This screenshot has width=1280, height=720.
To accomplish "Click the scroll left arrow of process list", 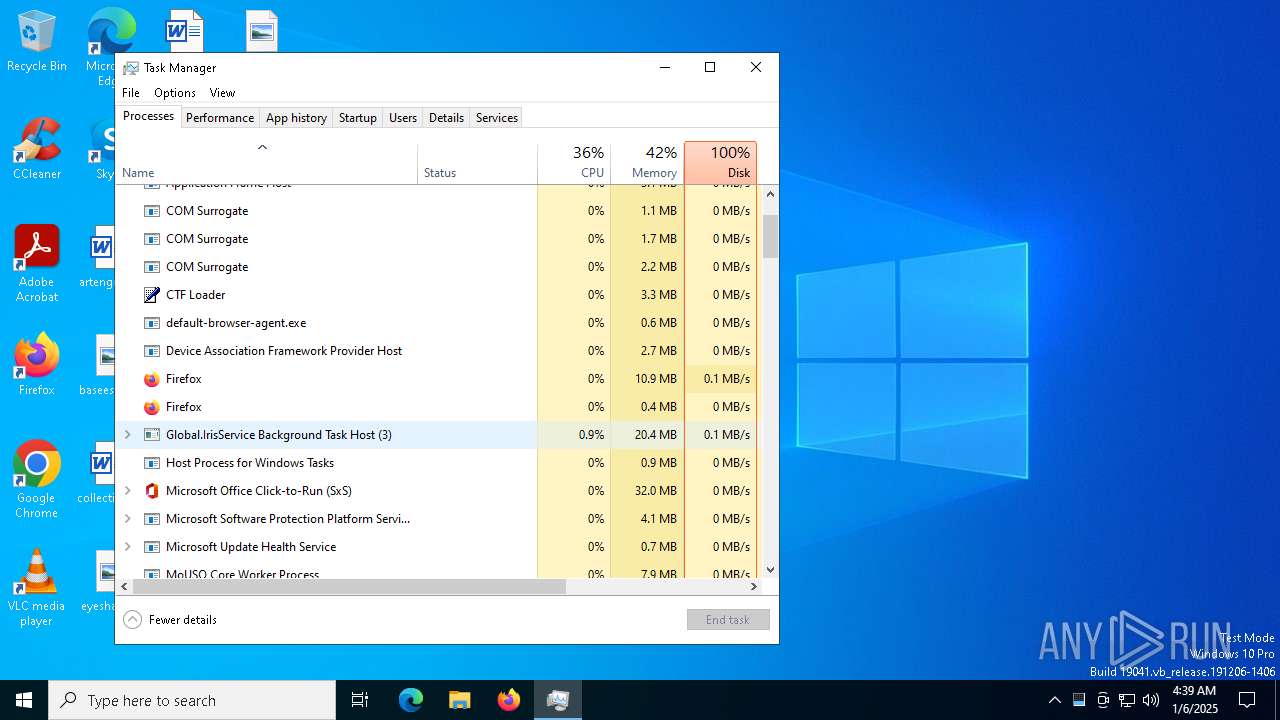I will [x=124, y=587].
